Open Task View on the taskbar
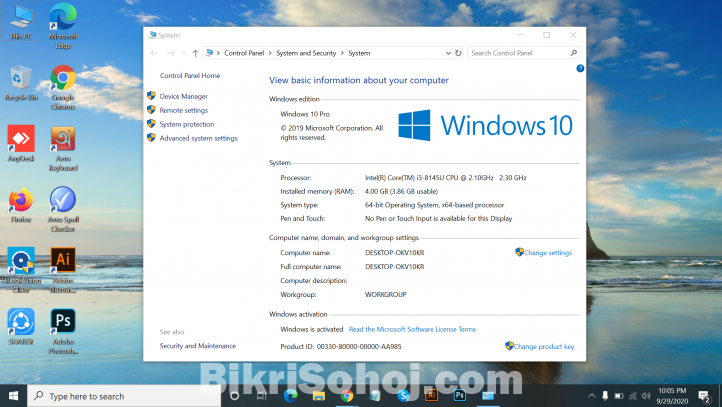The height and width of the screenshot is (407, 722). (x=262, y=396)
